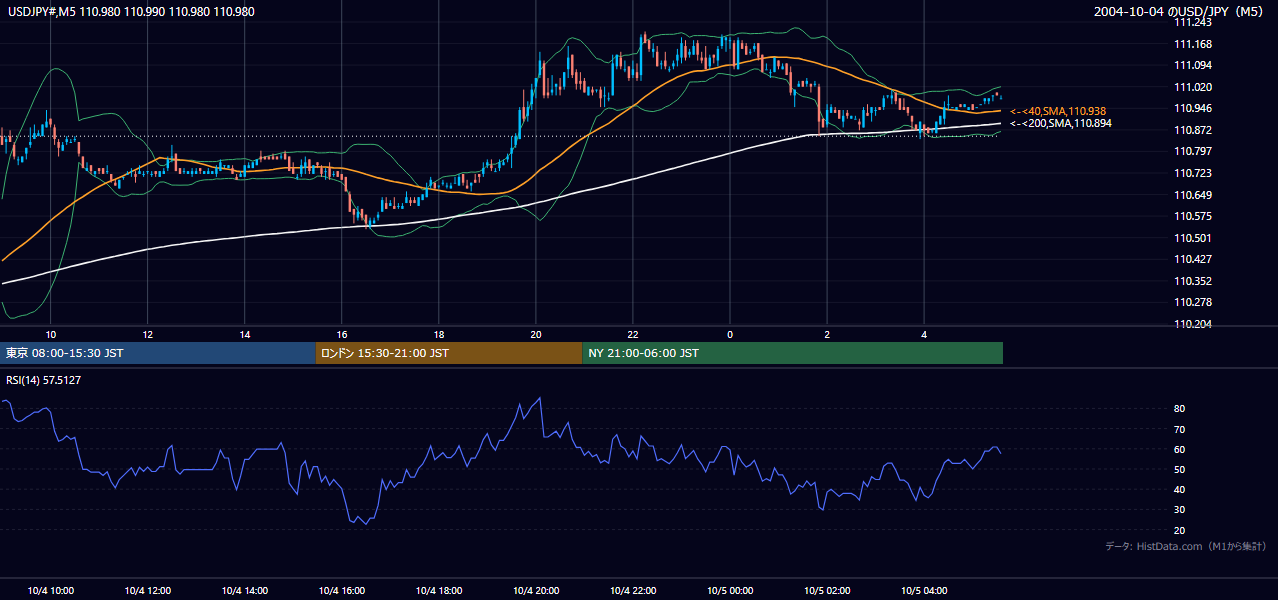Screen dimensions: 1278x600
Task: Click the 10/4 22:00 date label
Action: [633, 591]
